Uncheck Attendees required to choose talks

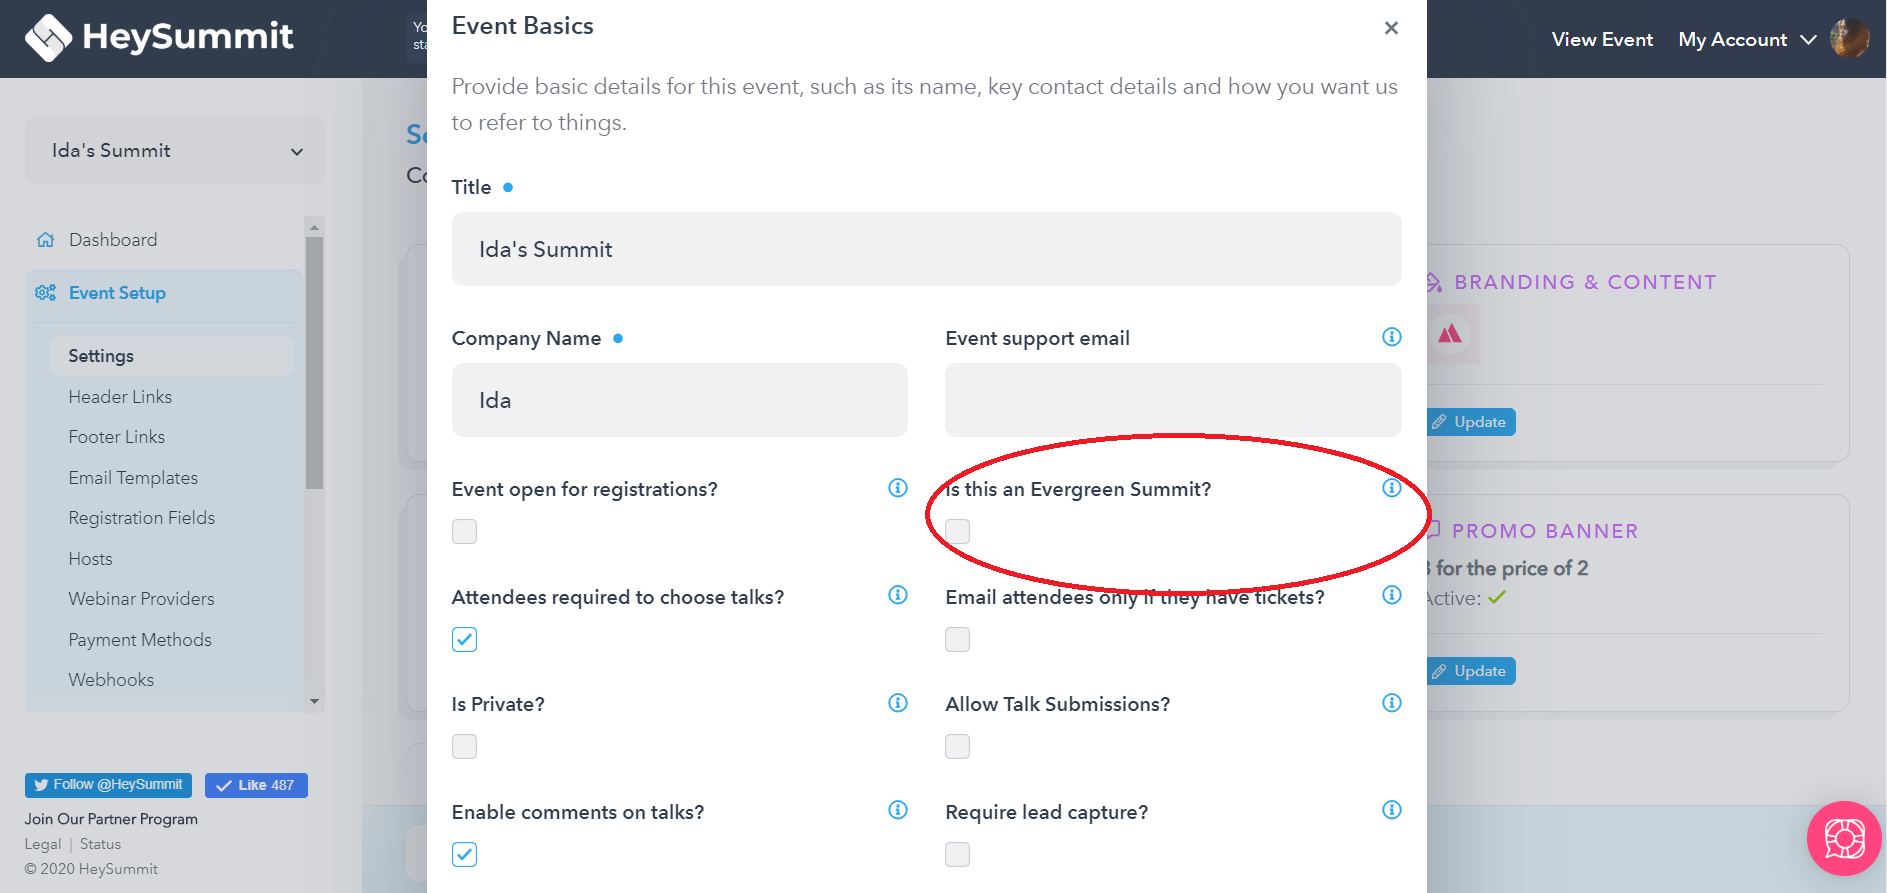pos(464,639)
